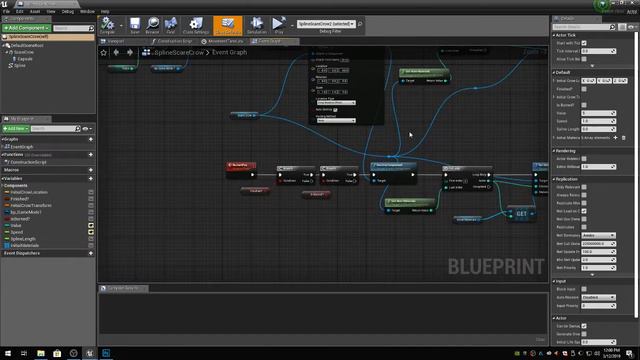Toggle visibility eye for the Speed variable

pos(91,232)
